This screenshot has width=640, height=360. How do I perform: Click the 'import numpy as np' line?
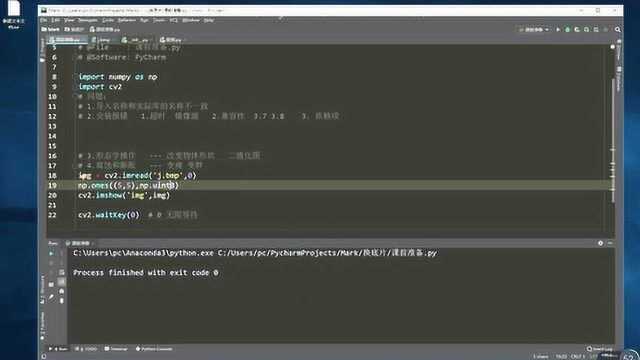[x=118, y=77]
